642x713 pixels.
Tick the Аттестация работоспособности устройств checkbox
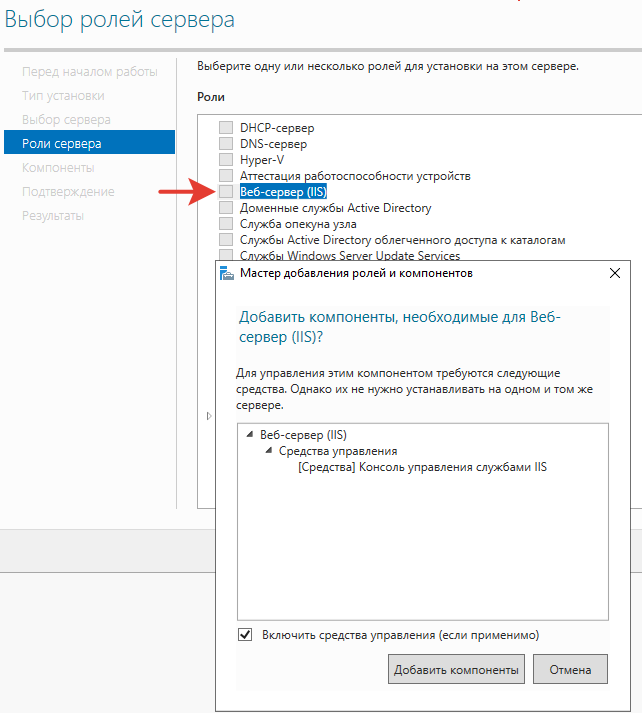tap(226, 175)
